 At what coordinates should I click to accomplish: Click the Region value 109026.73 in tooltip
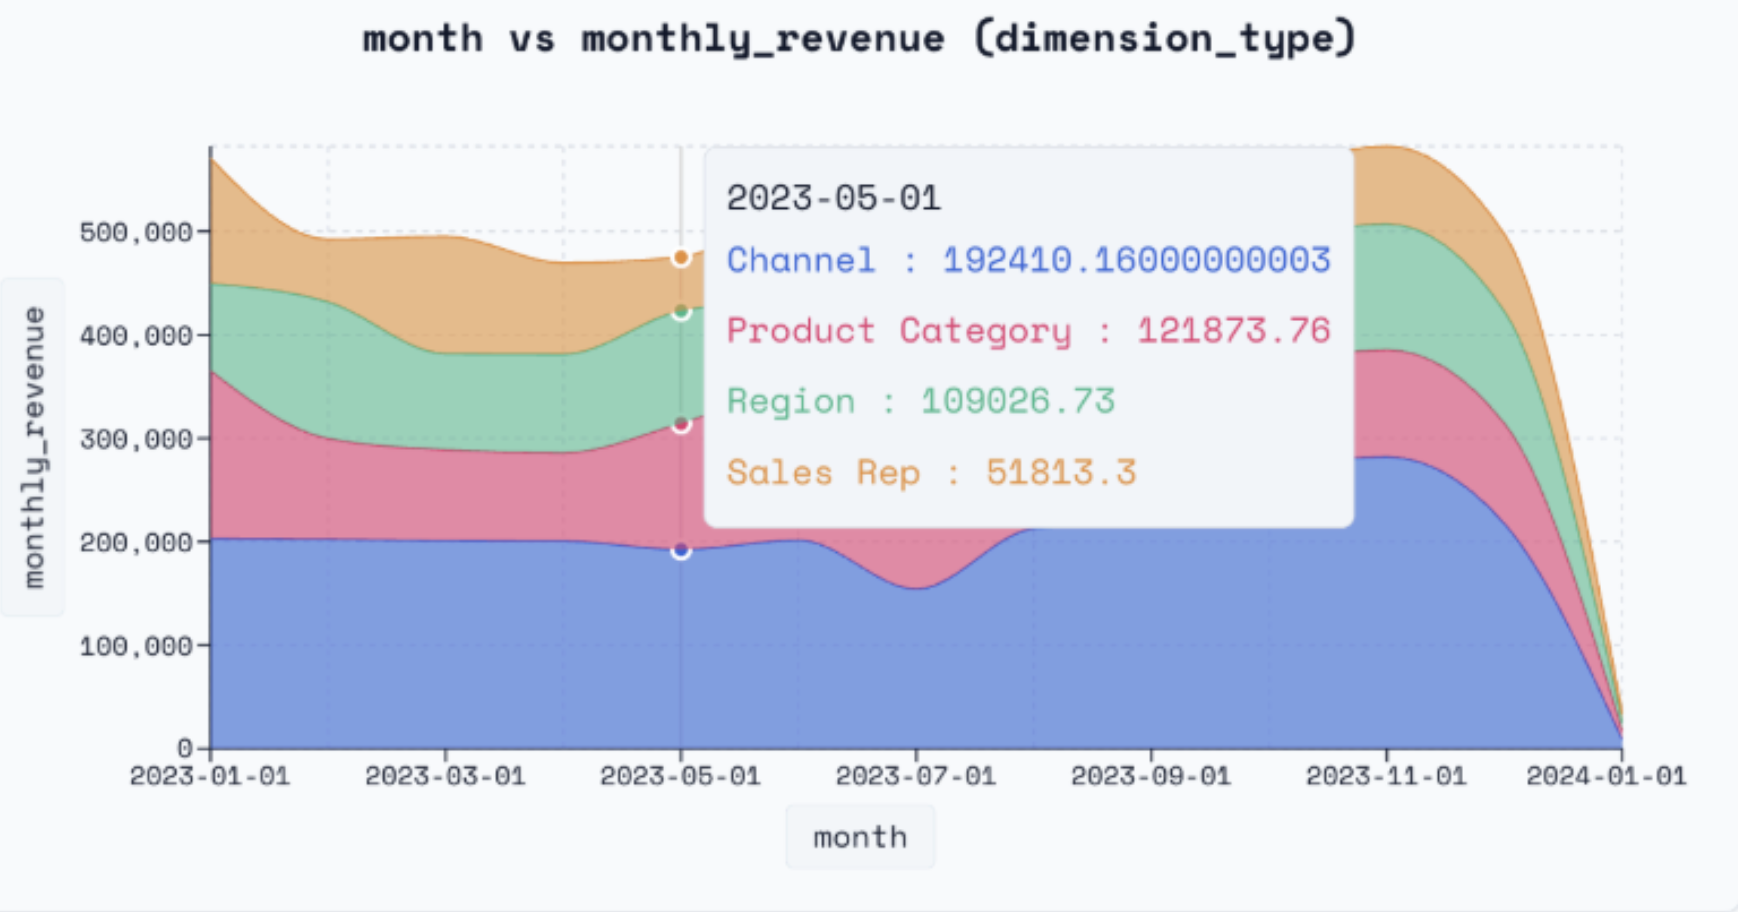pos(1018,400)
